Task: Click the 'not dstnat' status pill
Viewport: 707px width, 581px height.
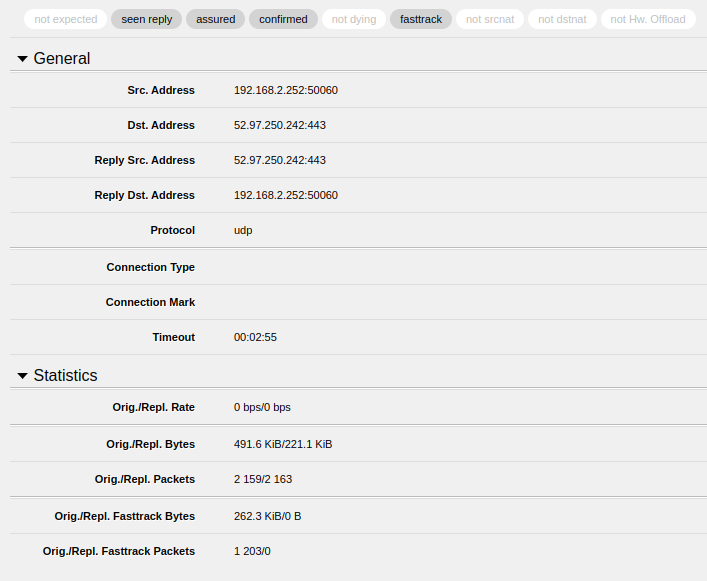Action: tap(562, 19)
